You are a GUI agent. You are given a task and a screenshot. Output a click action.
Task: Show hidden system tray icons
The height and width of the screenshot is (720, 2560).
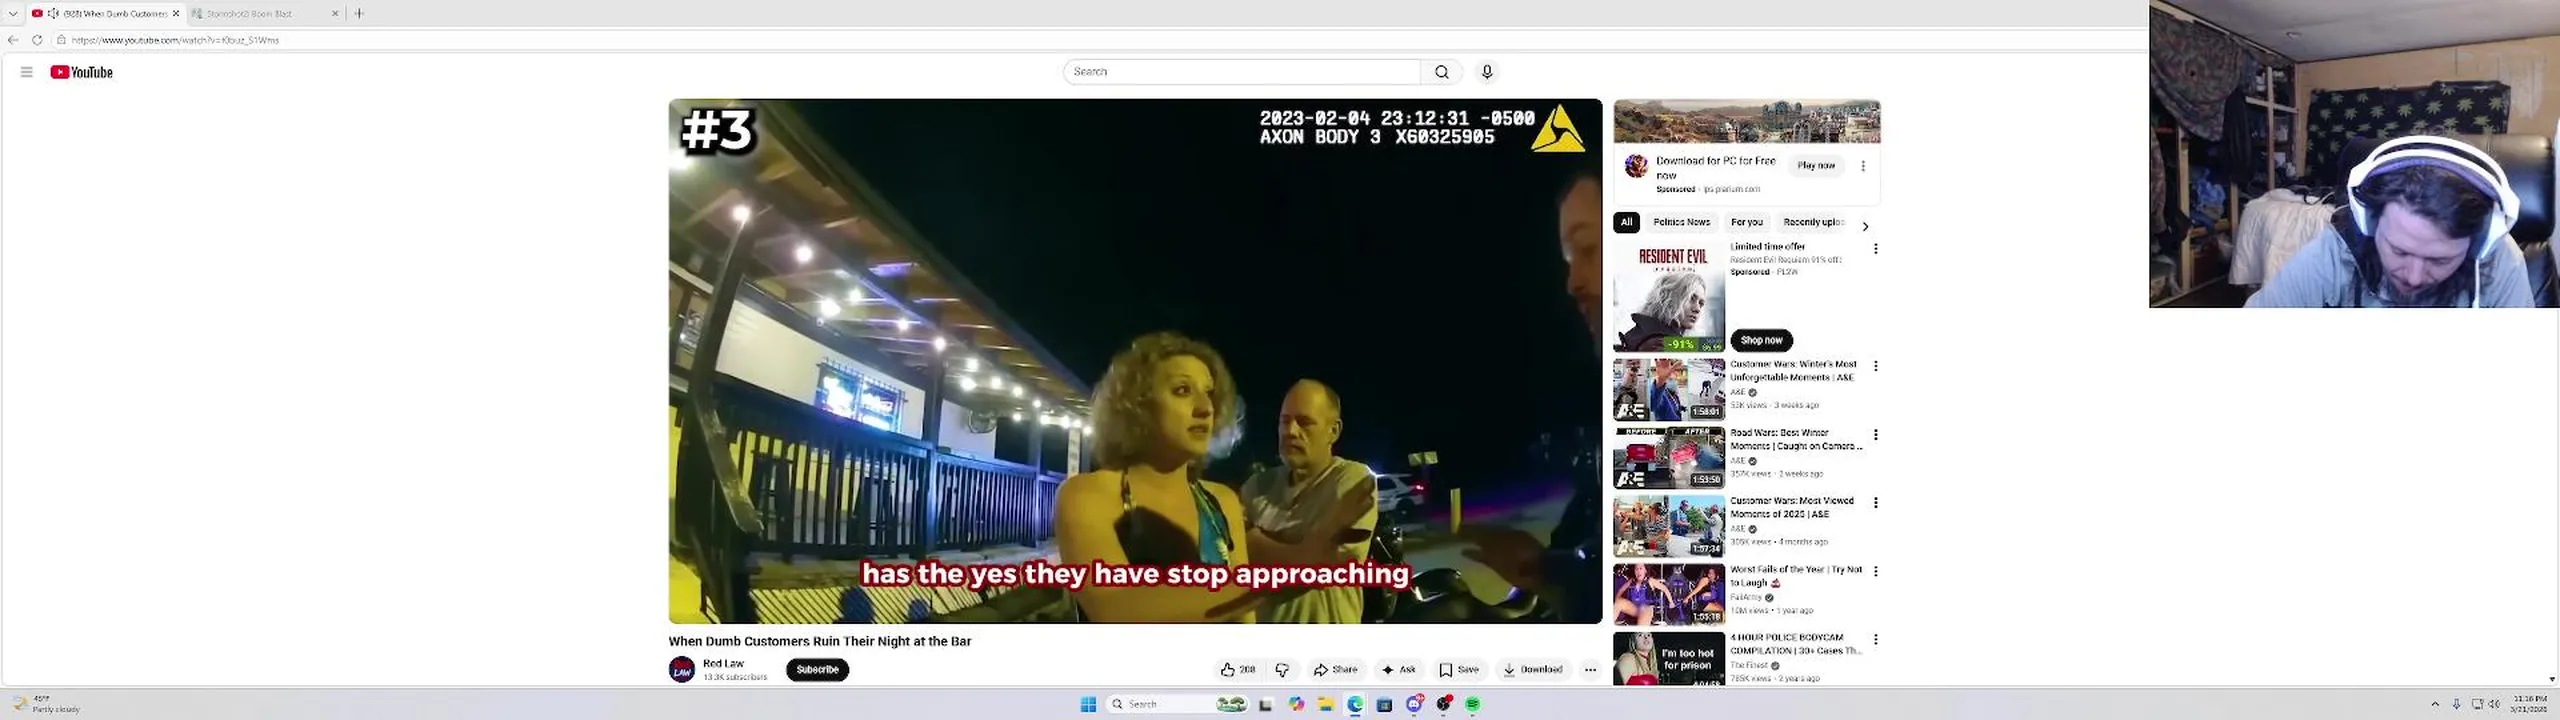(x=2435, y=704)
